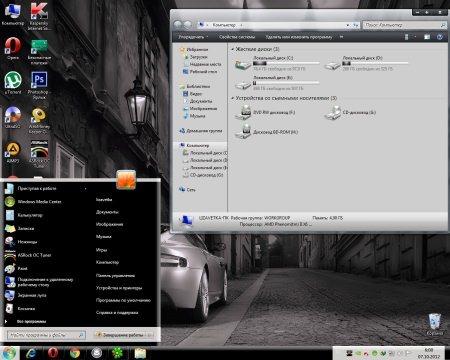Select Desktop in Explorer navigation pane
This screenshot has width=450, height=360.
[200, 72]
